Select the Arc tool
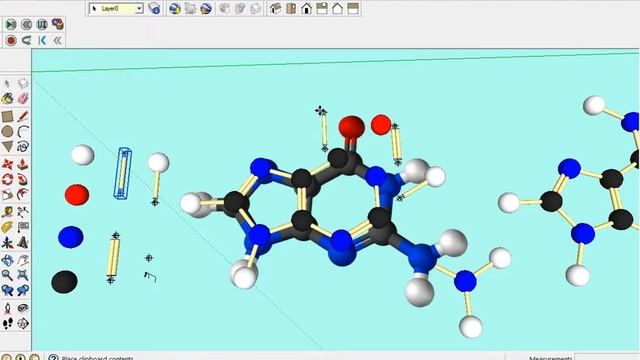This screenshot has width=640, height=360. tap(23, 131)
